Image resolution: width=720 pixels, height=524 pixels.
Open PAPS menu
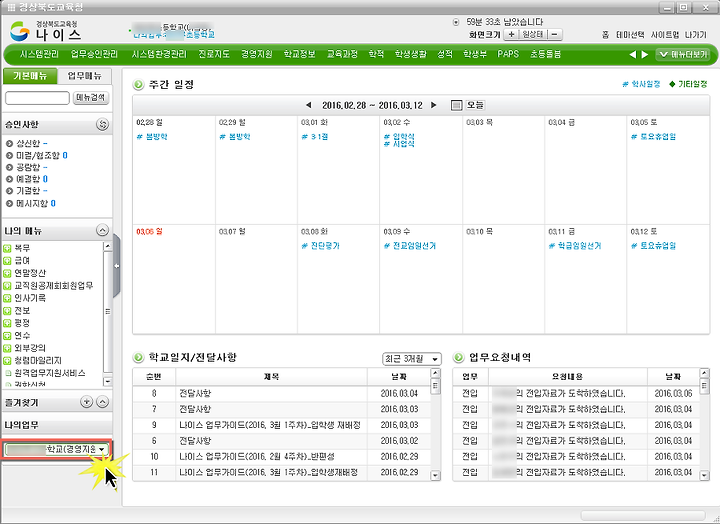pyautogui.click(x=508, y=54)
